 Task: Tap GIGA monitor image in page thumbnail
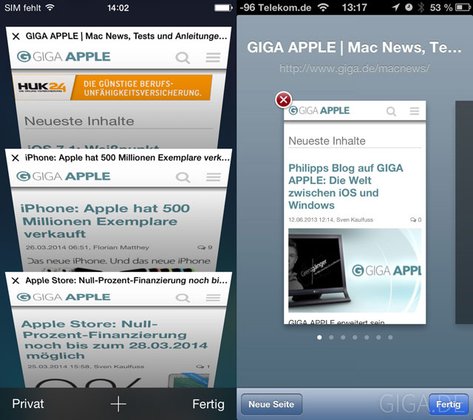tap(355, 271)
